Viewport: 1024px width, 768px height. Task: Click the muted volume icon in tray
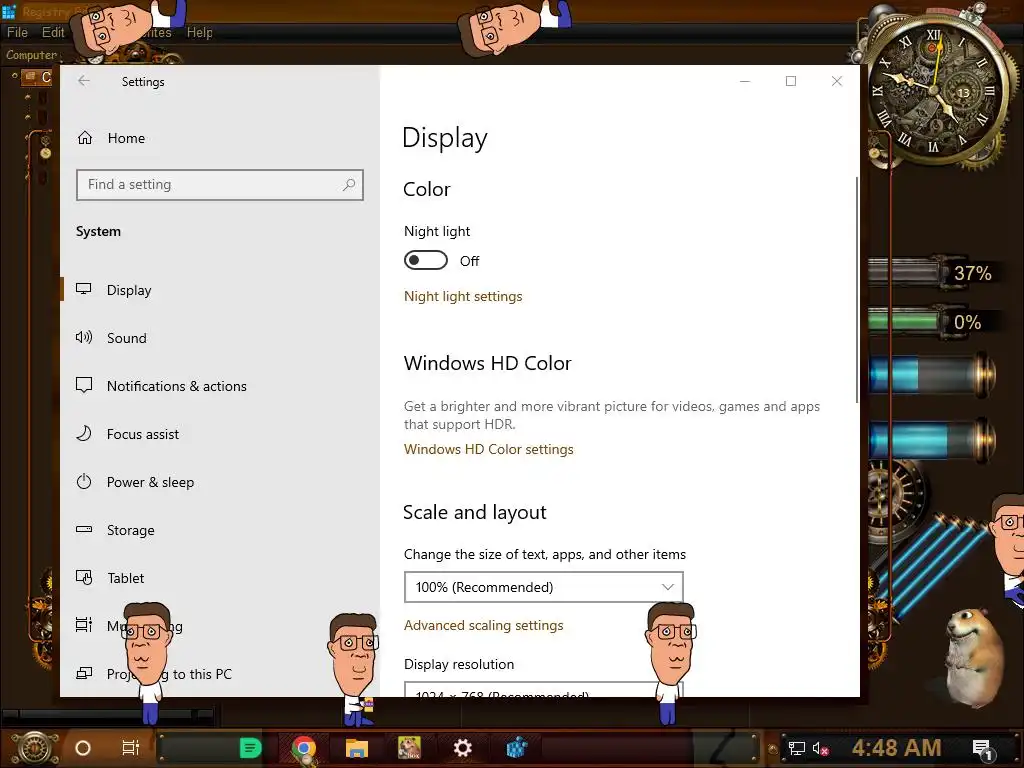pos(820,748)
